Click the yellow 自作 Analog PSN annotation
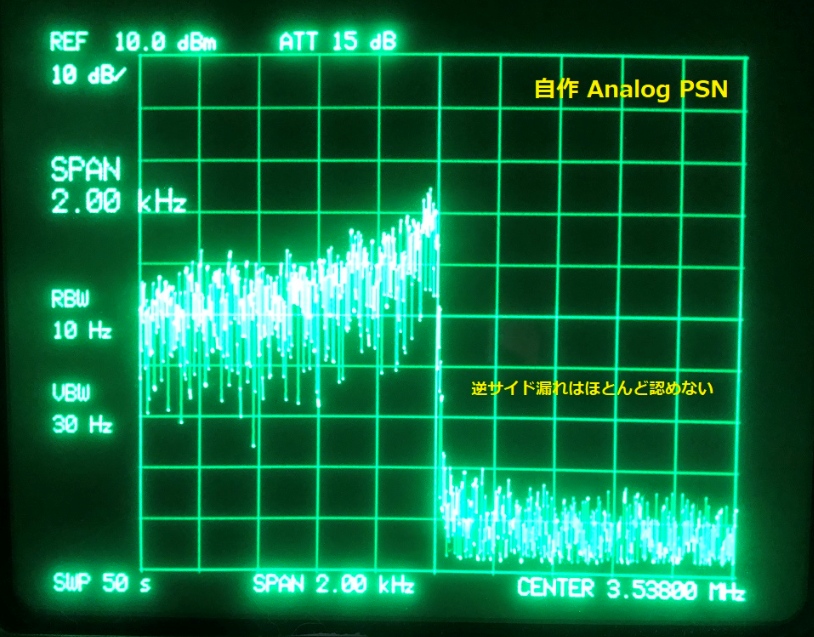Viewport: 814px width, 637px height. click(x=631, y=89)
